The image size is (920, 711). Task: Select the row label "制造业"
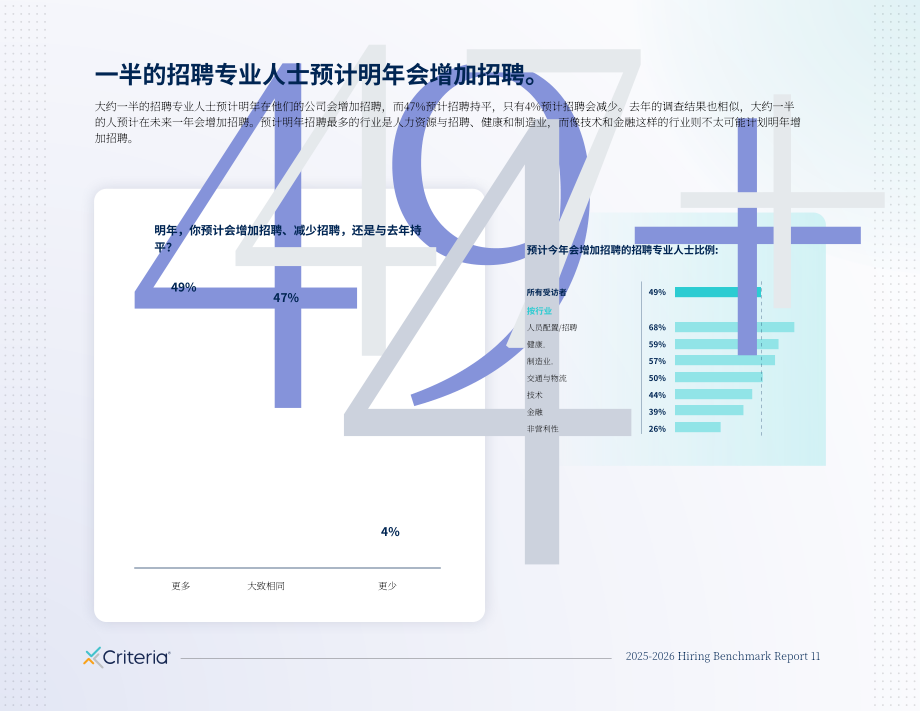[x=540, y=361]
